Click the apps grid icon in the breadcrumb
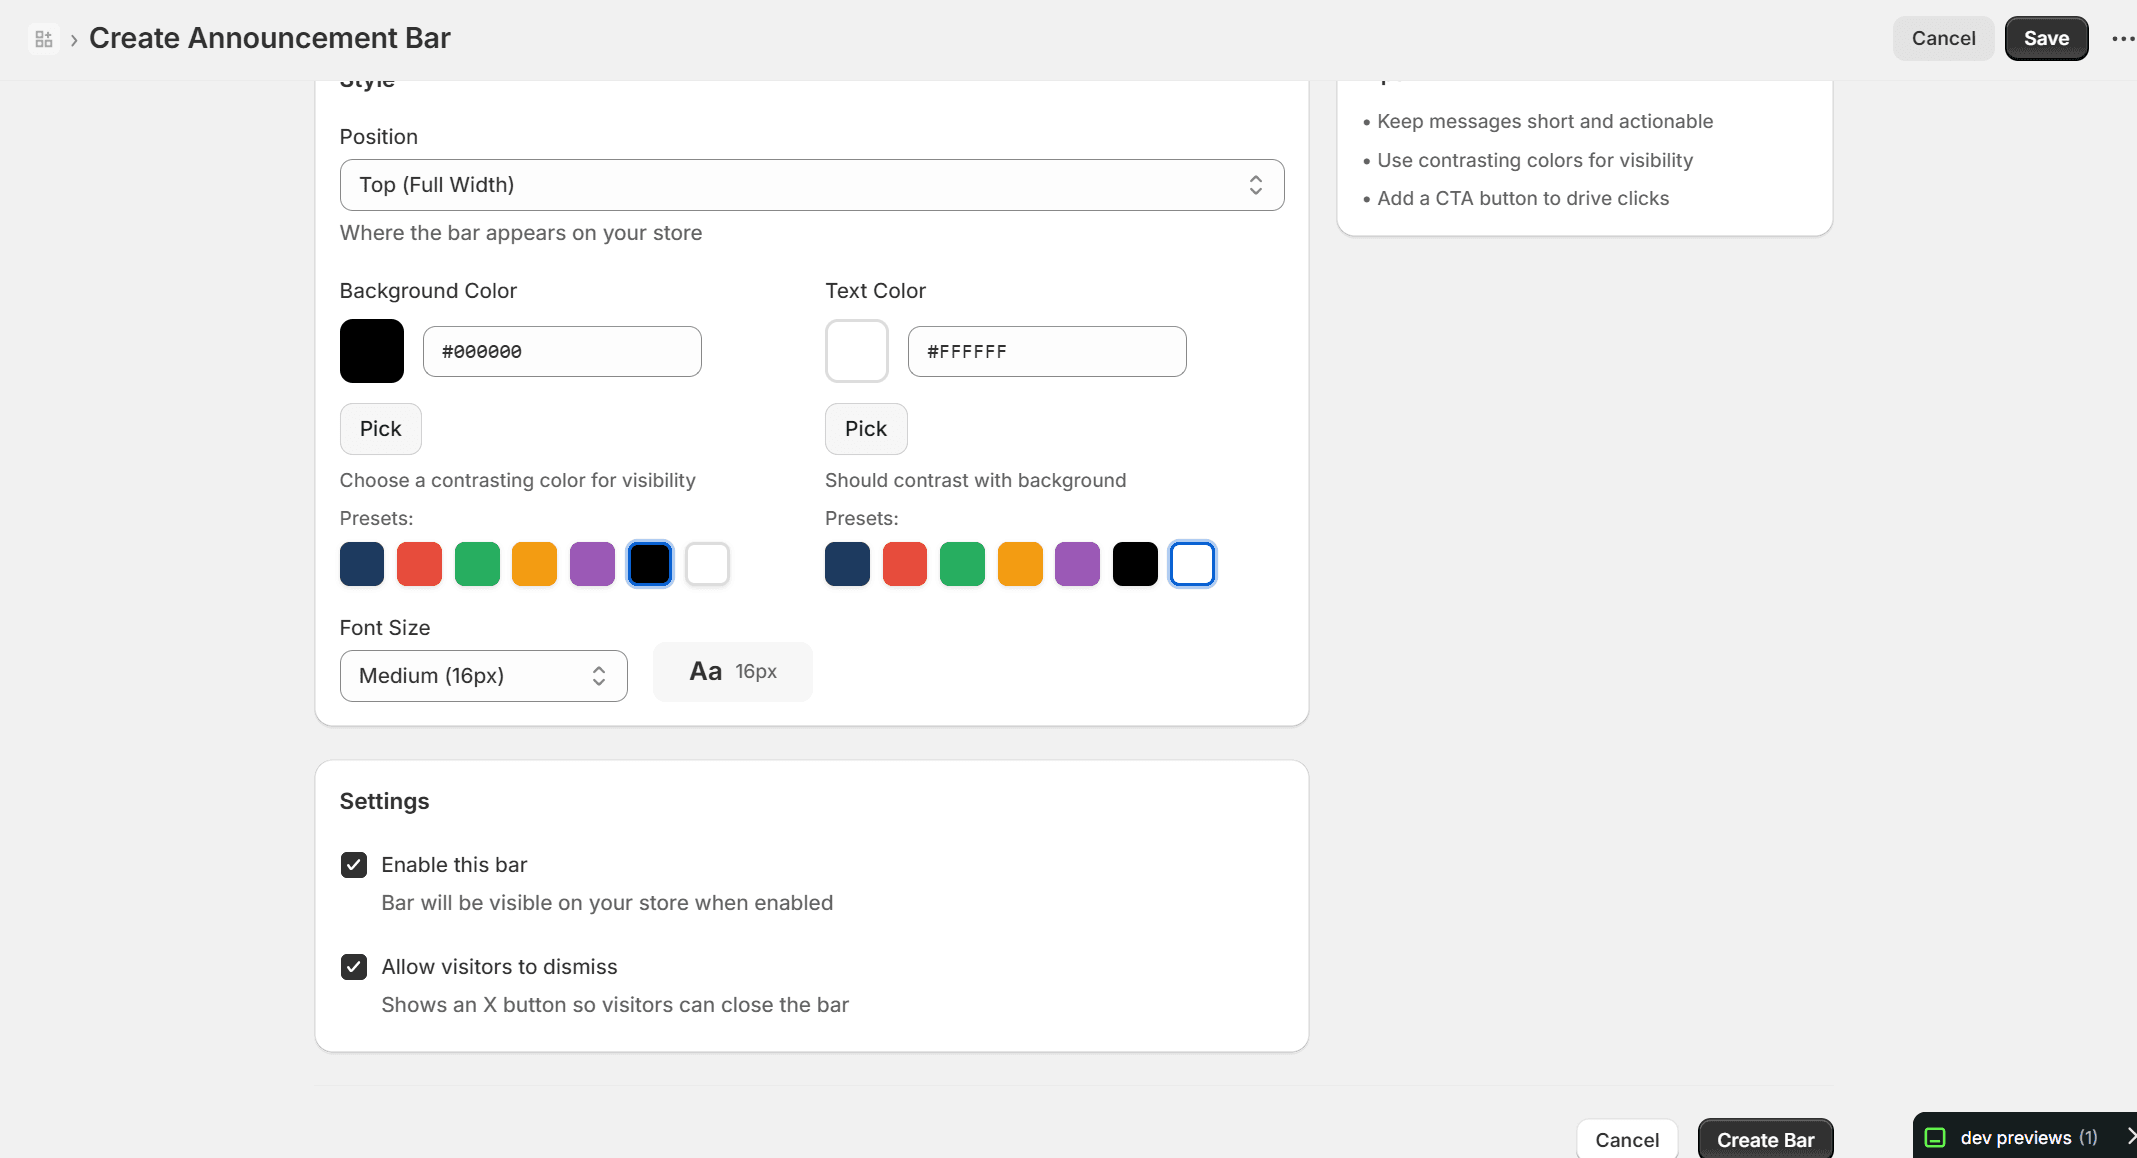 click(43, 38)
